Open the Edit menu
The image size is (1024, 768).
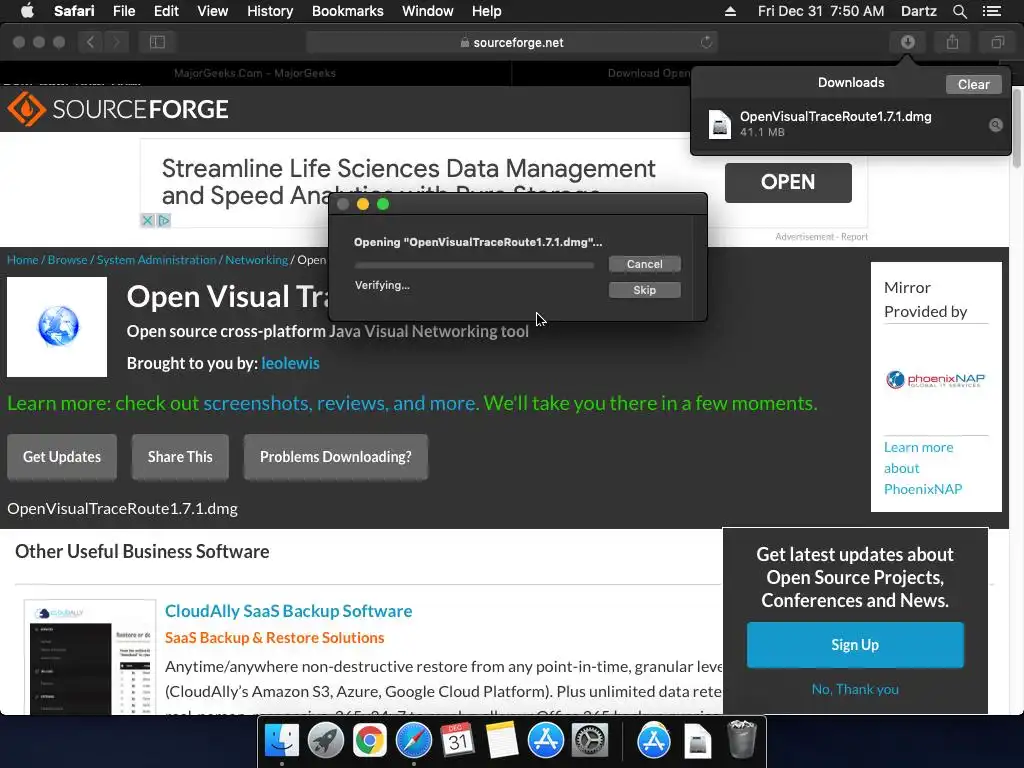point(166,11)
